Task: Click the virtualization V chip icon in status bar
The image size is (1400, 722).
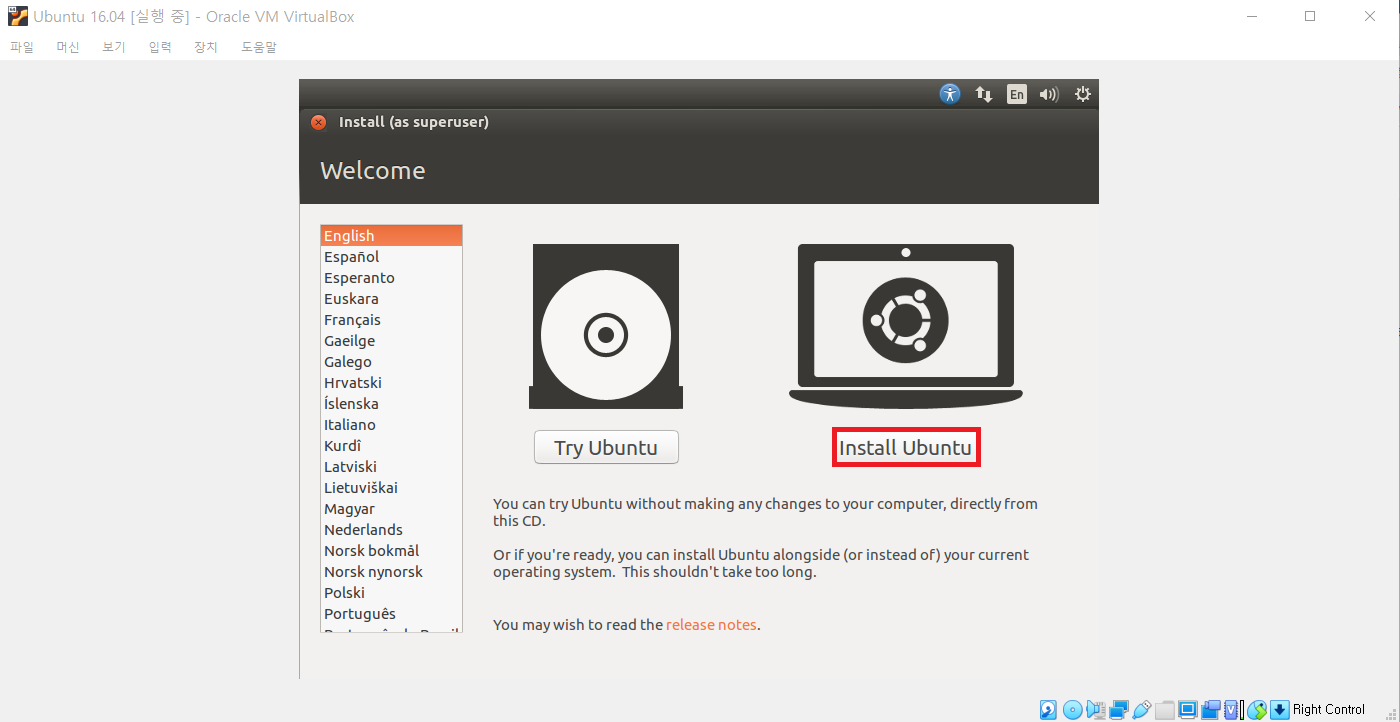Action: [x=1231, y=710]
